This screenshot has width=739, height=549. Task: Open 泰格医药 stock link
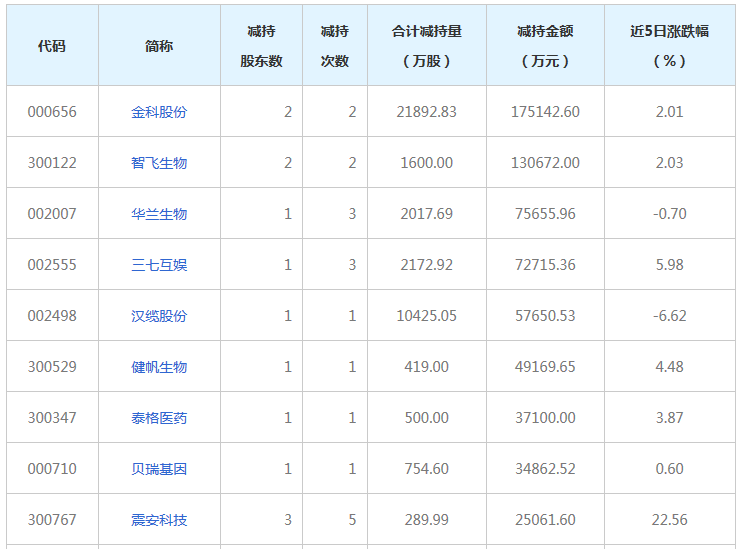[159, 418]
